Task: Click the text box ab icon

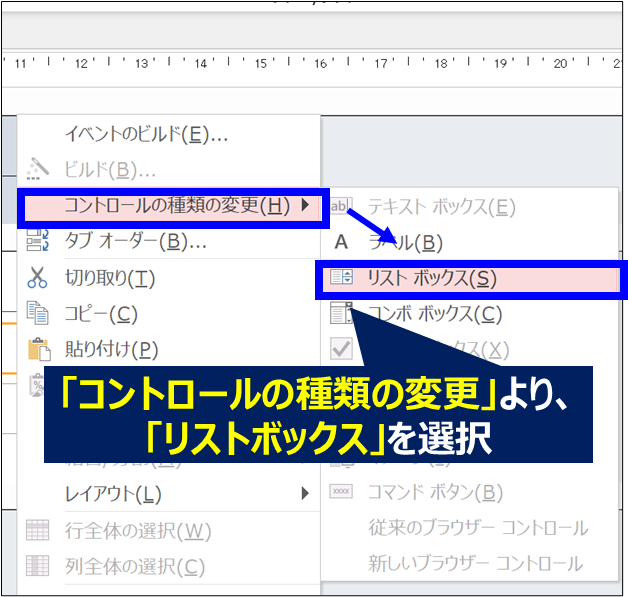Action: coord(341,206)
